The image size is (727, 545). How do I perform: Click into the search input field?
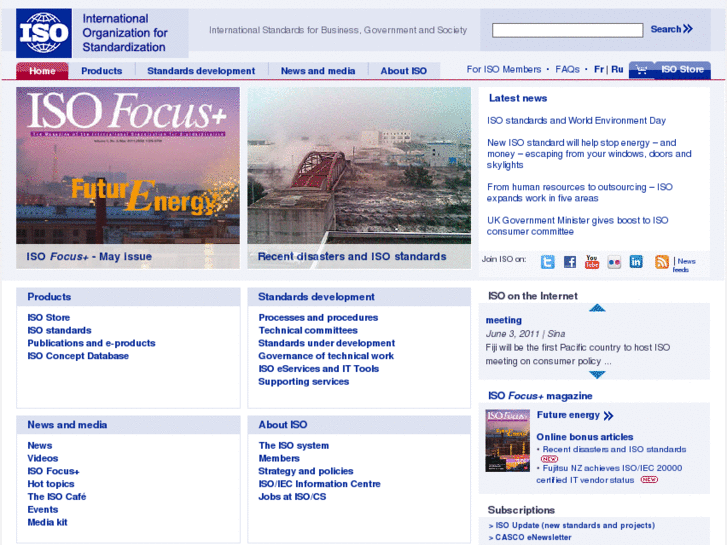pyautogui.click(x=568, y=30)
